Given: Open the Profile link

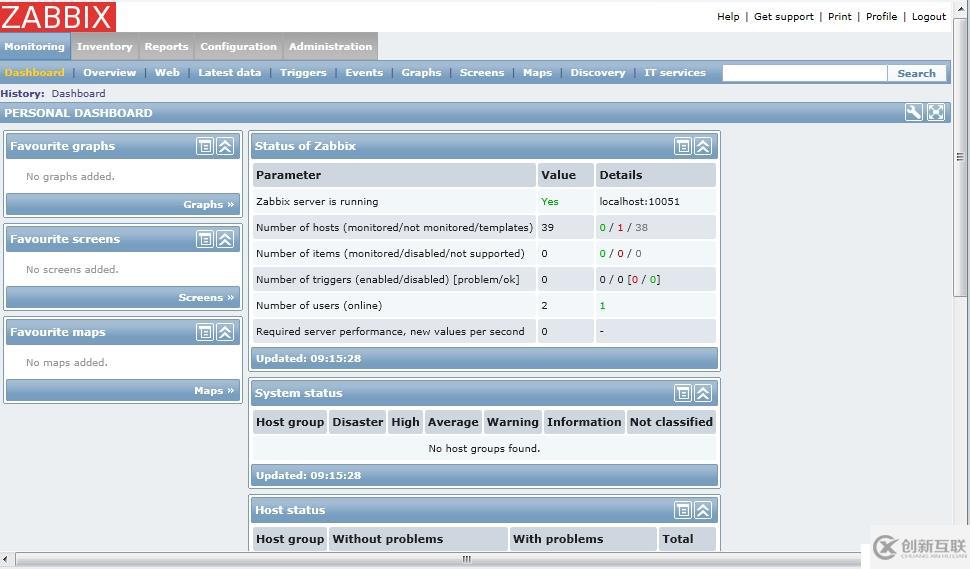Looking at the screenshot, I should tap(882, 17).
